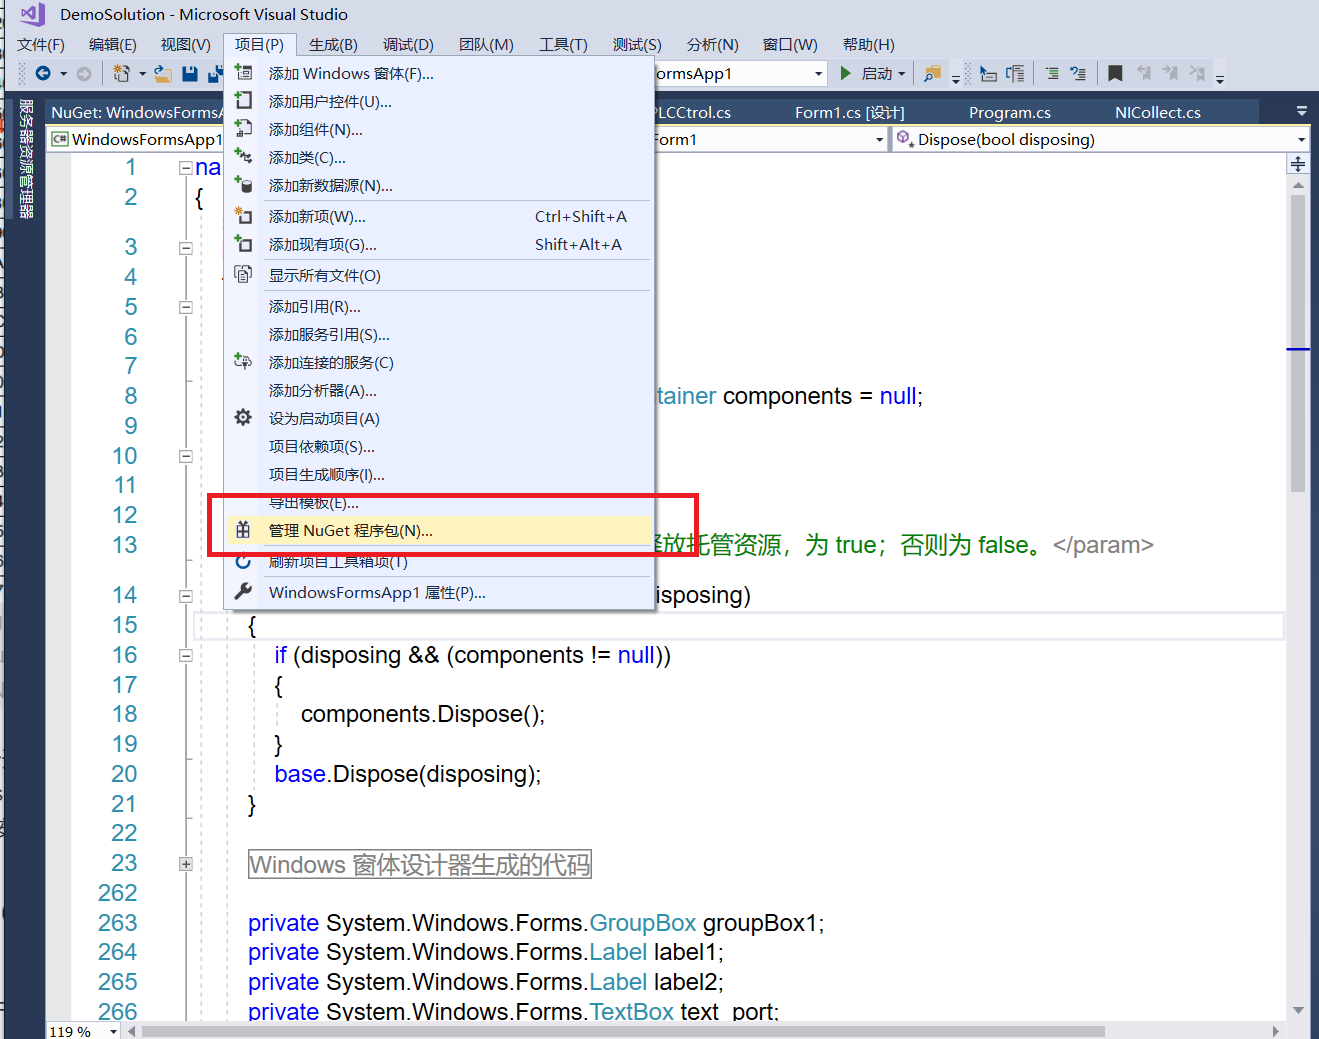Collapse the Dispose method at line 14
This screenshot has width=1319, height=1039.
point(186,596)
